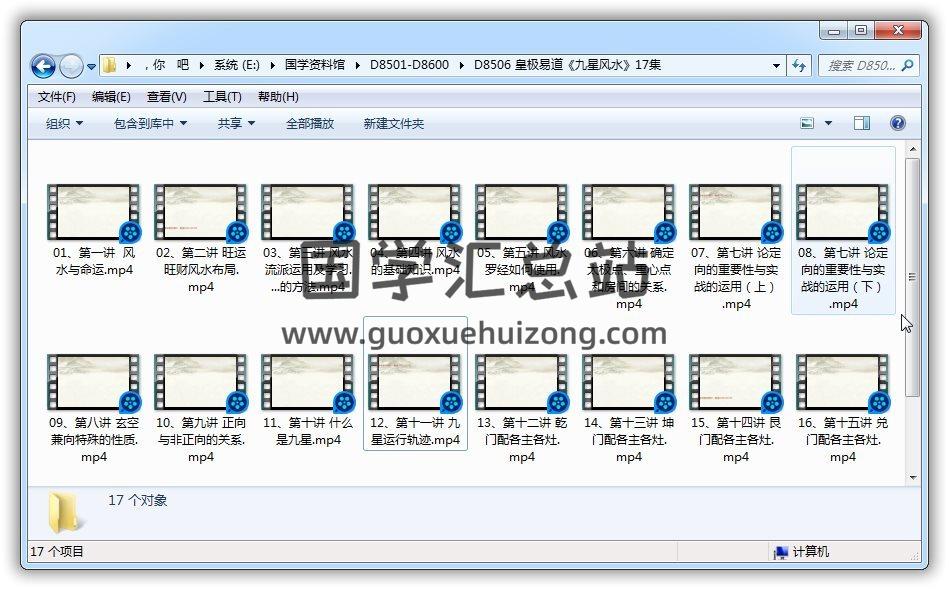Click the change view icon
949x590 pixels.
pyautogui.click(x=807, y=123)
